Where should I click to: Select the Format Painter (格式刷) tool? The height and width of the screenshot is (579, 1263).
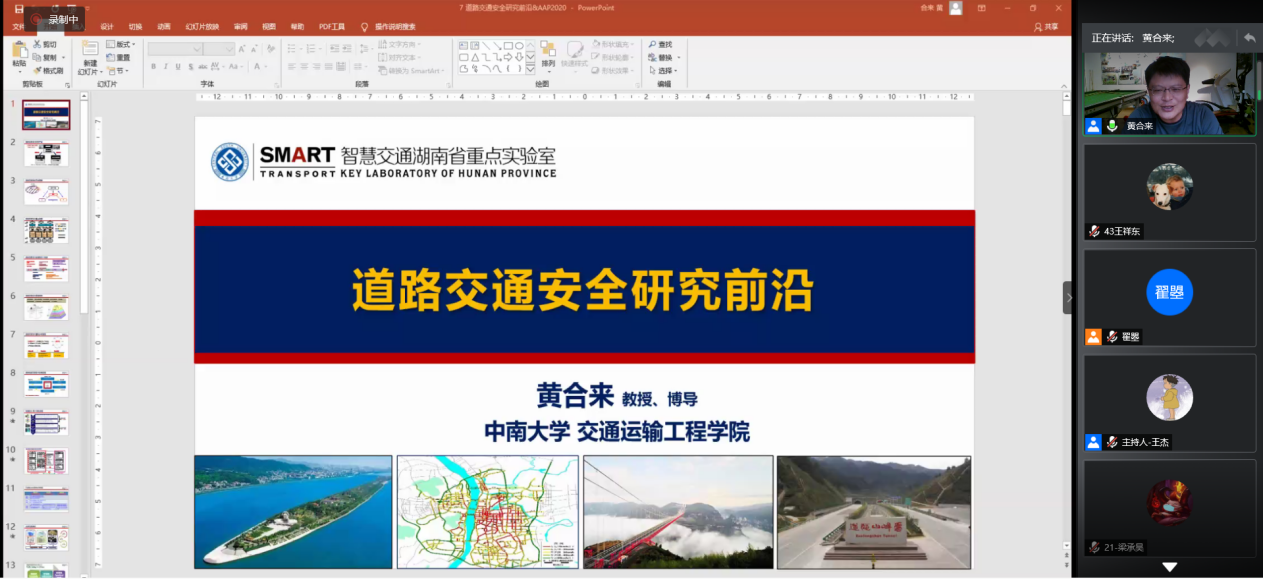tap(38, 71)
